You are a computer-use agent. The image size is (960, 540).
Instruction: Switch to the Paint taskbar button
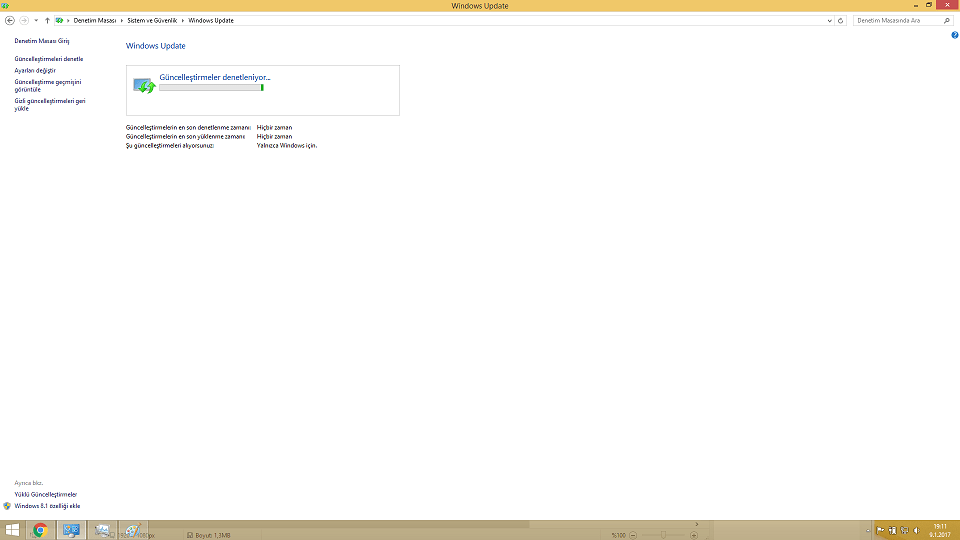(x=133, y=530)
